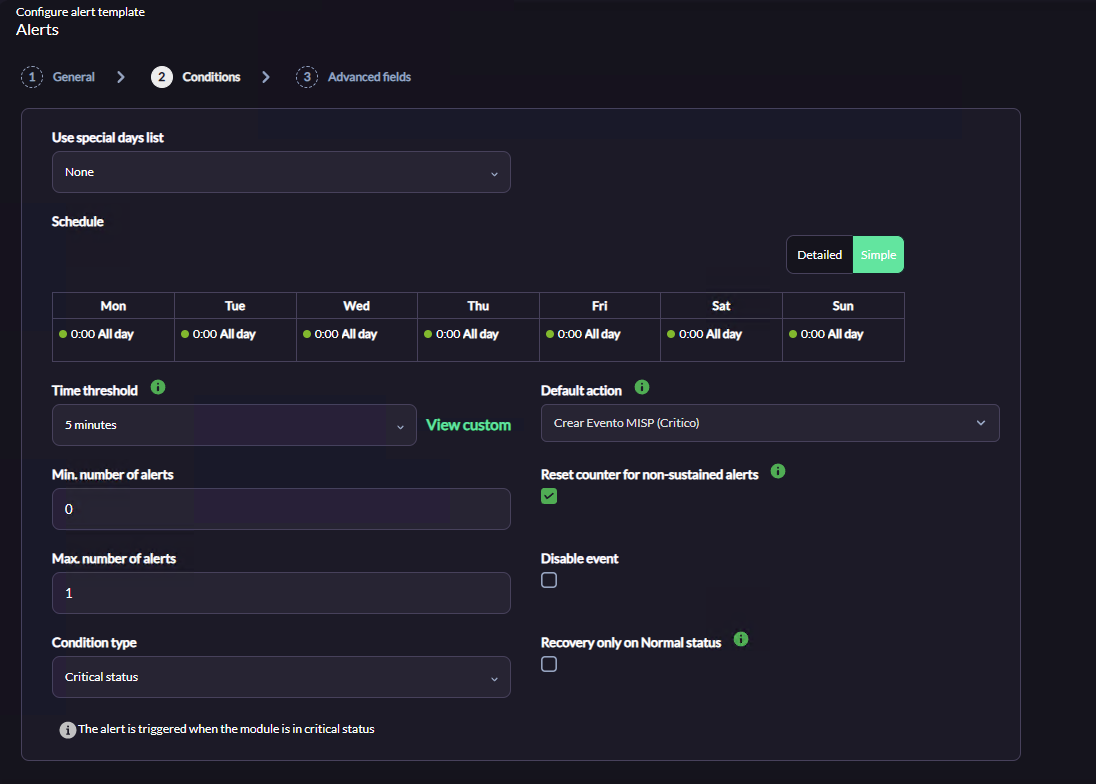Click info icon beside Reset counter label
1096x784 pixels.
pos(778,471)
